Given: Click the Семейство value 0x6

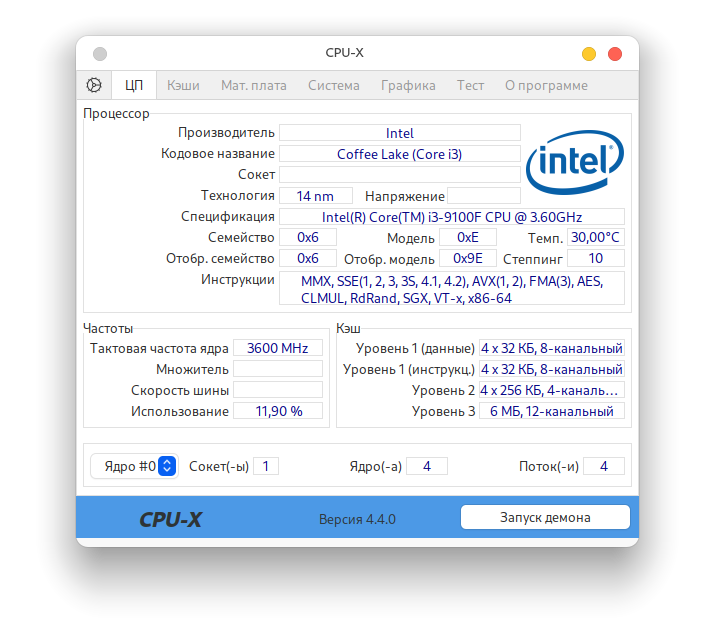Looking at the screenshot, I should (x=308, y=238).
